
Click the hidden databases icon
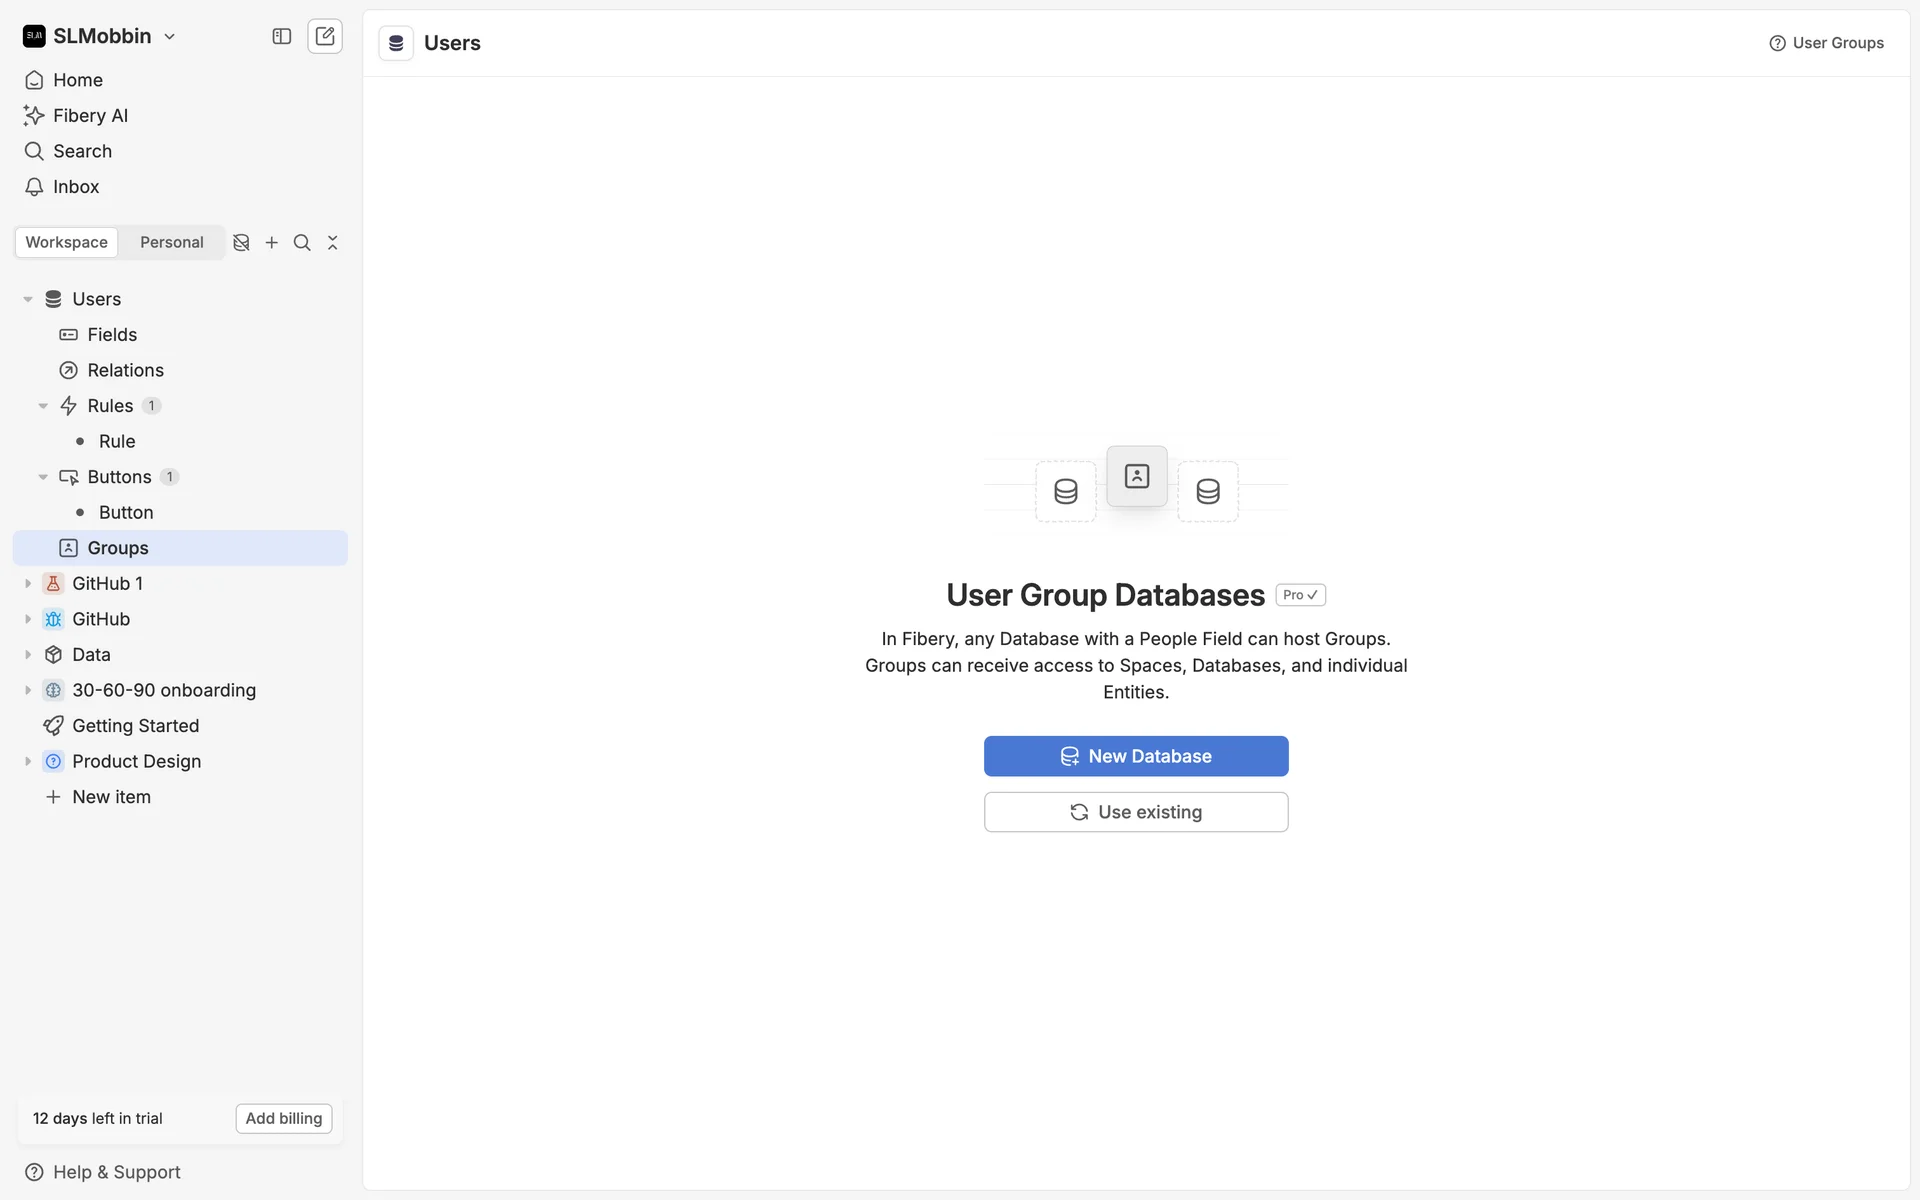pyautogui.click(x=241, y=243)
